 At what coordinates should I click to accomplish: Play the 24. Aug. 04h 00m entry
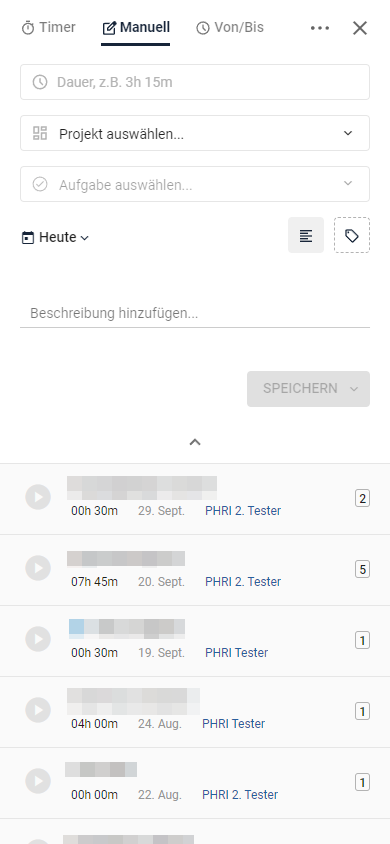tap(38, 710)
